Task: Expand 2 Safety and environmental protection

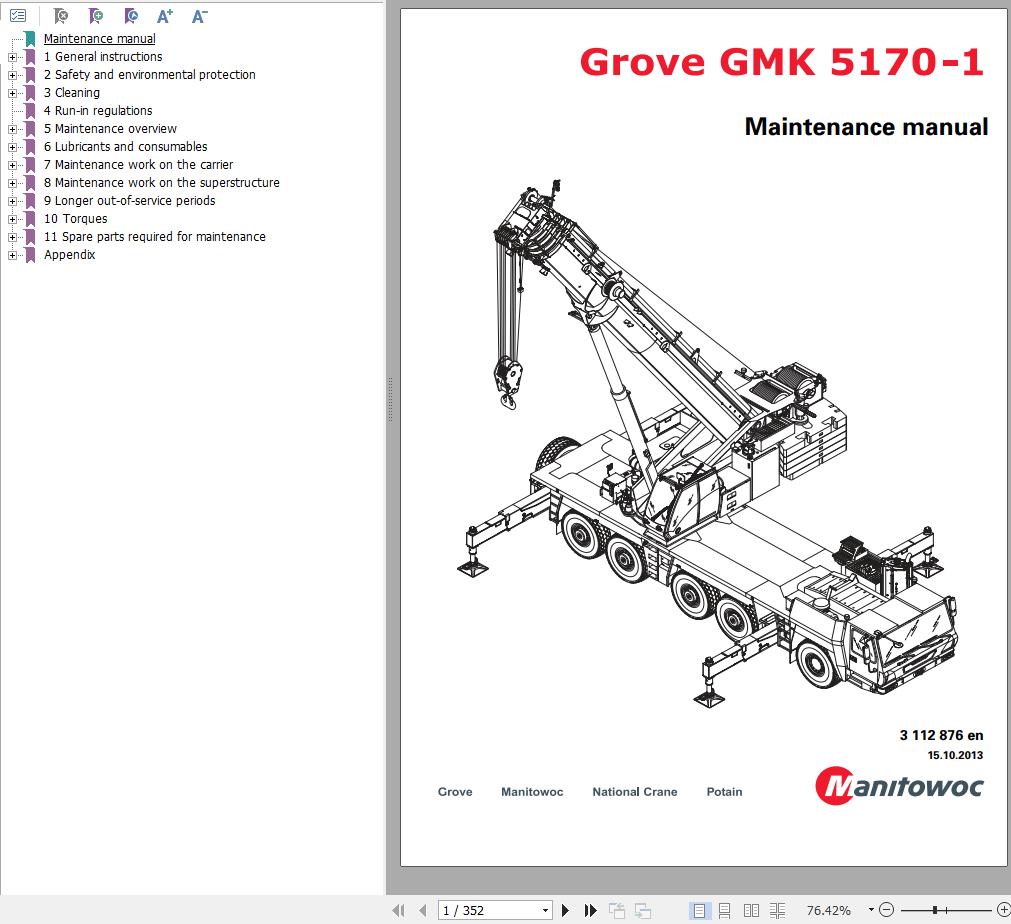Action: 12,75
